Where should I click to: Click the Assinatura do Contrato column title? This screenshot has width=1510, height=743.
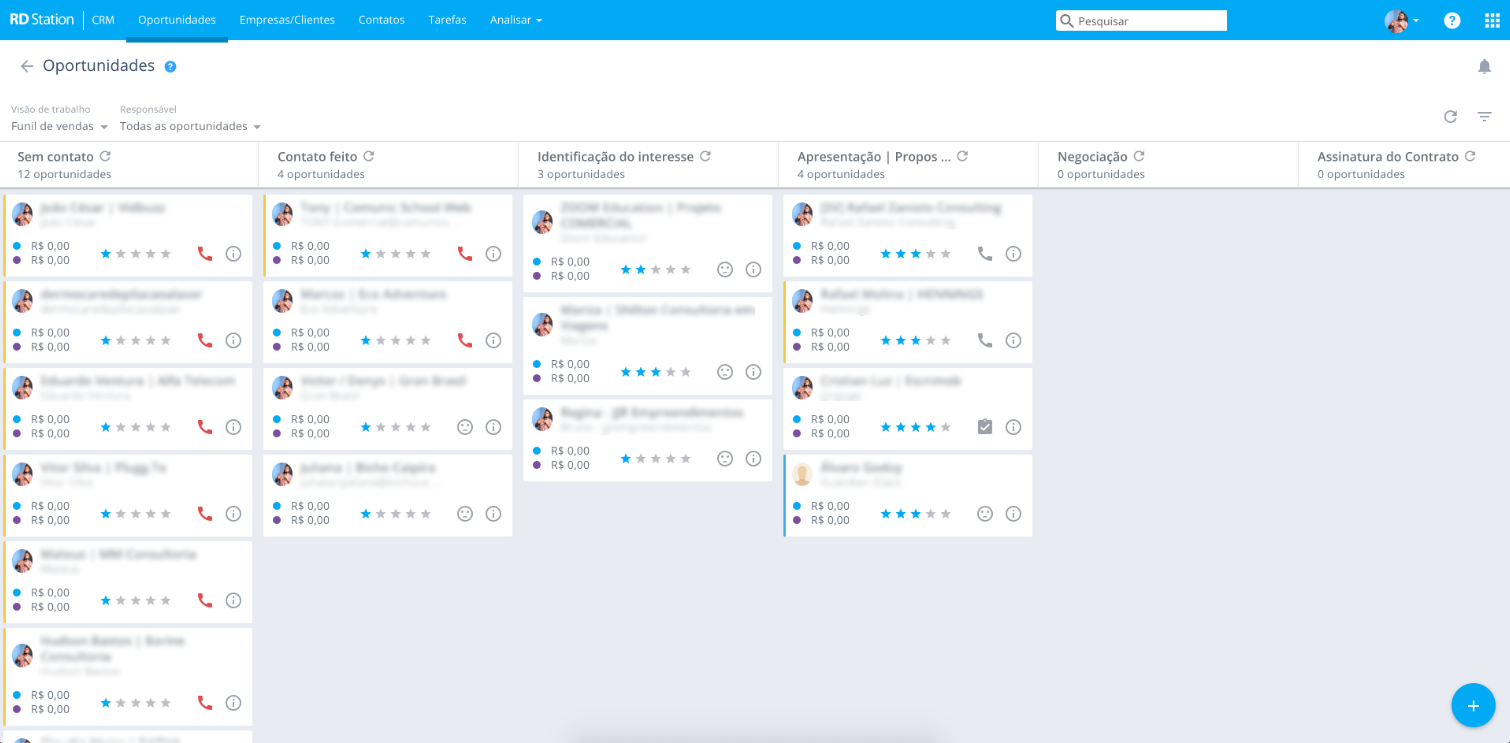[1388, 157]
